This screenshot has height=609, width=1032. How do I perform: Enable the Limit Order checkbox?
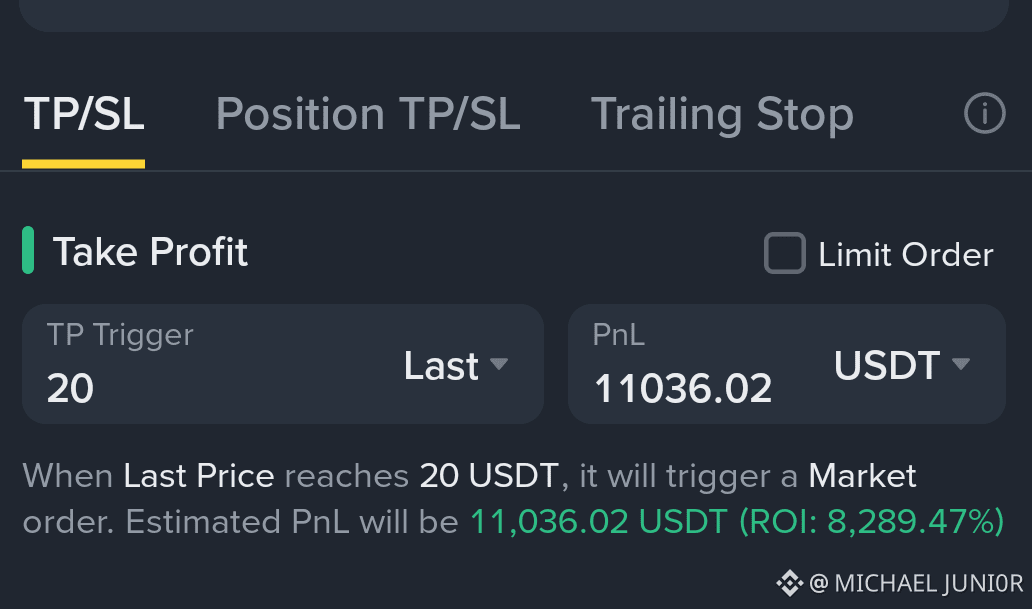click(x=785, y=253)
